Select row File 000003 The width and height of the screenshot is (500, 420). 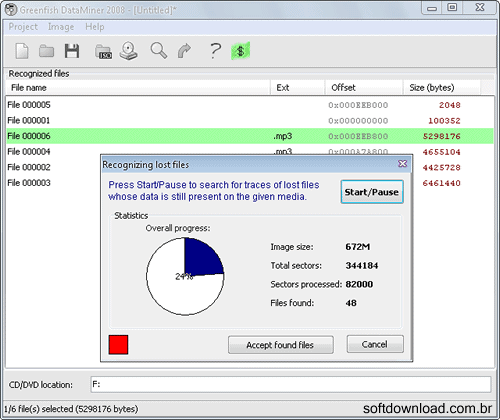53,183
